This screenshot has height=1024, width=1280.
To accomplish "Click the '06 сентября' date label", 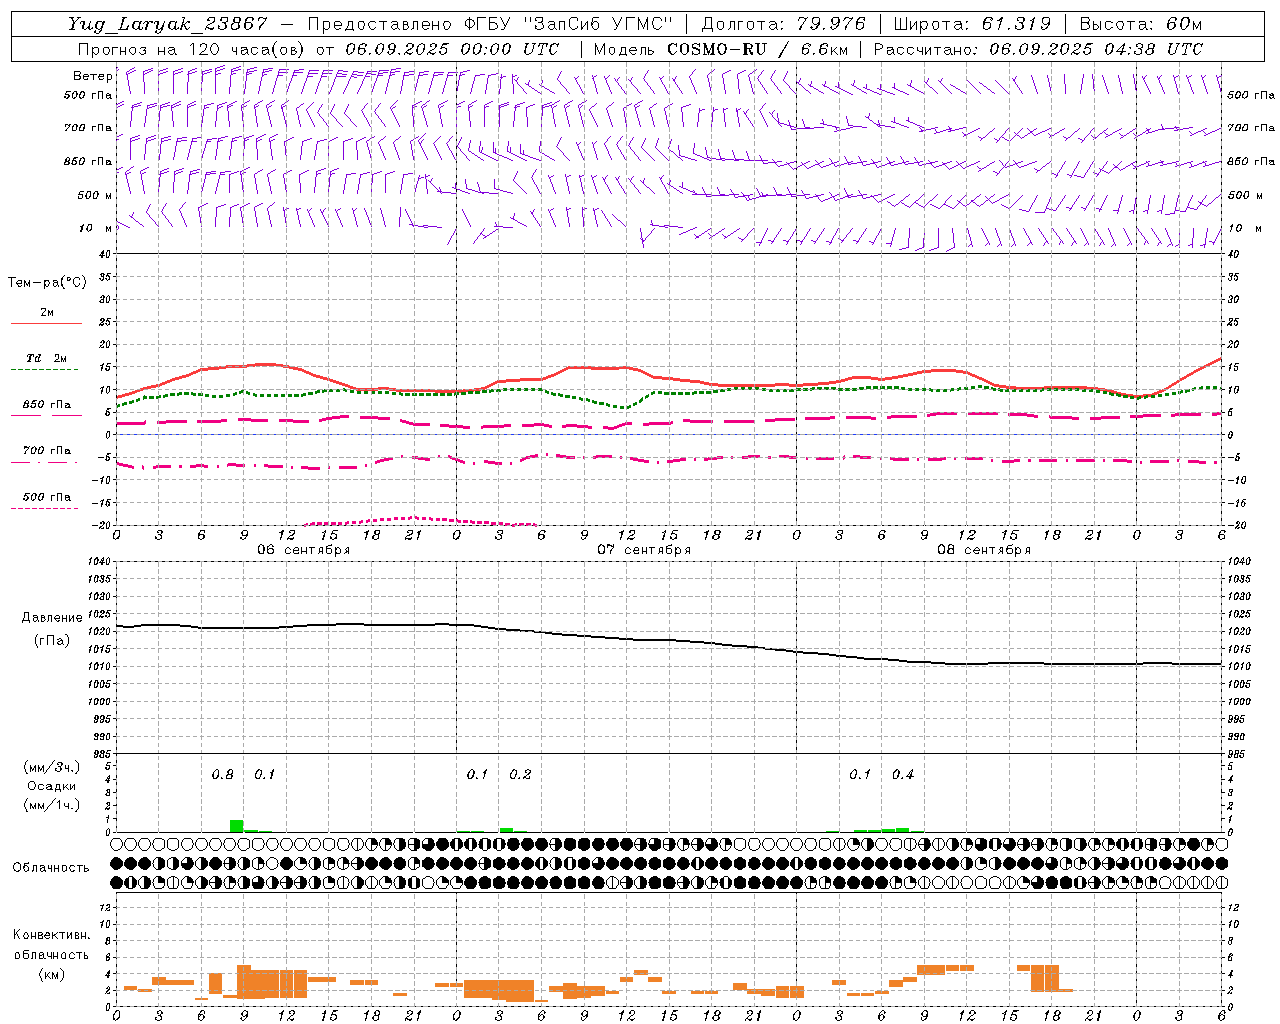I will pyautogui.click(x=303, y=550).
